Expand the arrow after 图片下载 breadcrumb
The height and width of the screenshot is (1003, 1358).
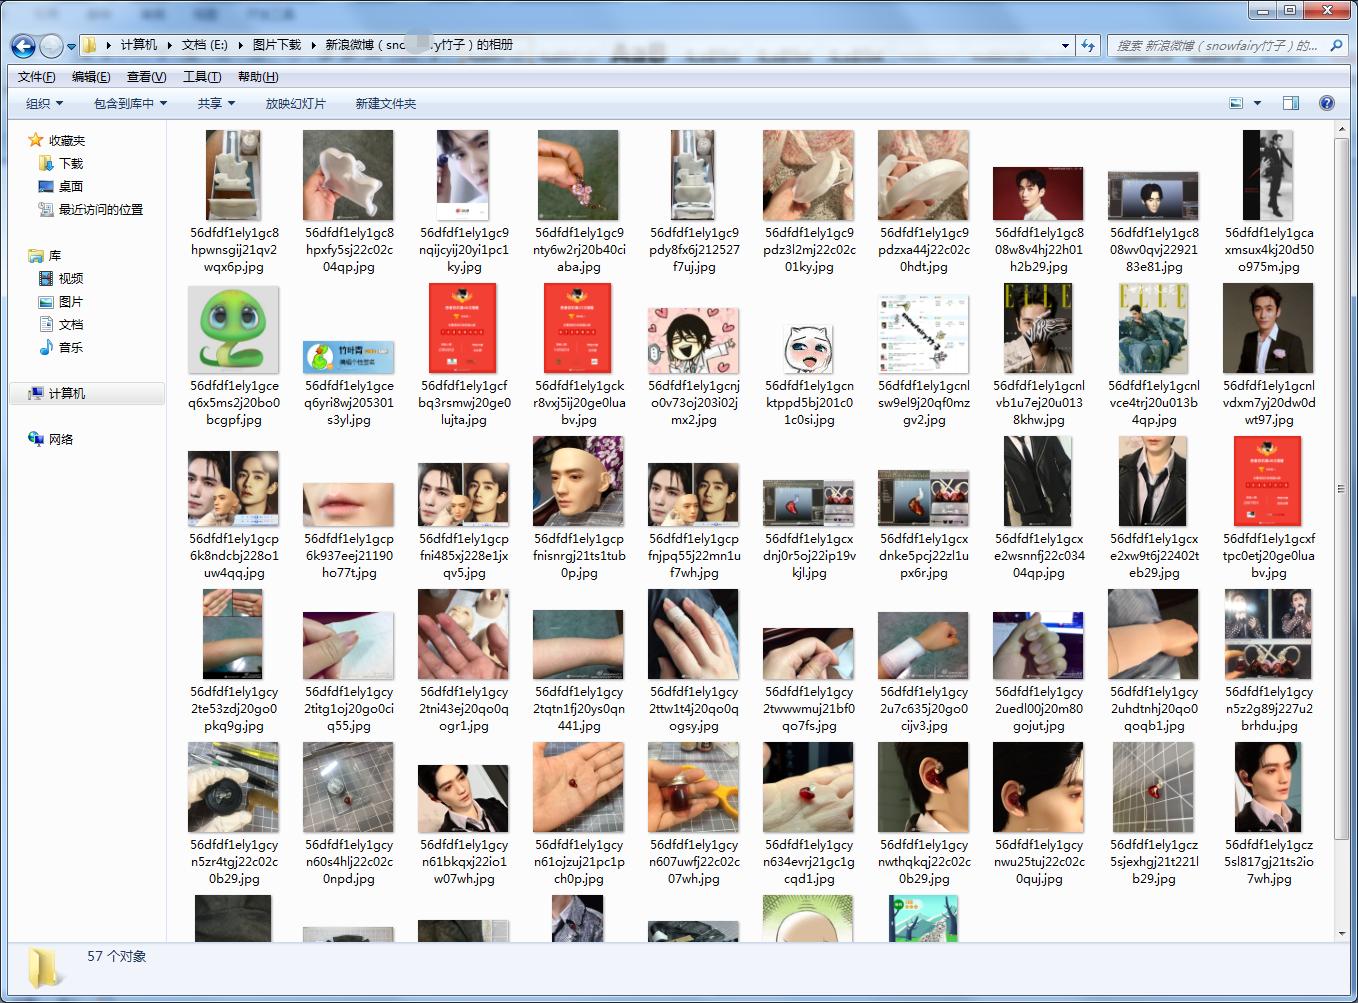tap(314, 45)
